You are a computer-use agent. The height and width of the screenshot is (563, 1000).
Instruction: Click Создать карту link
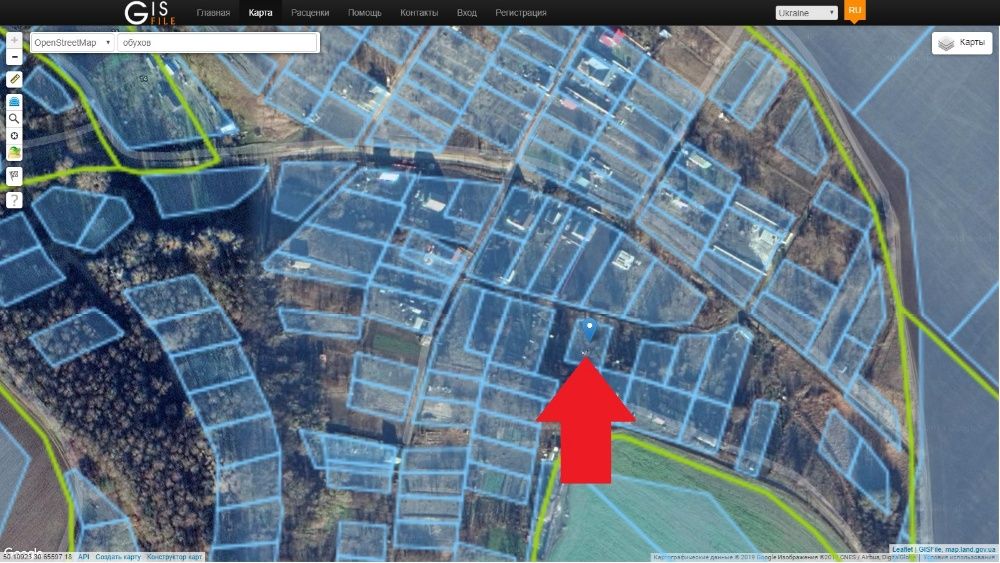point(118,557)
